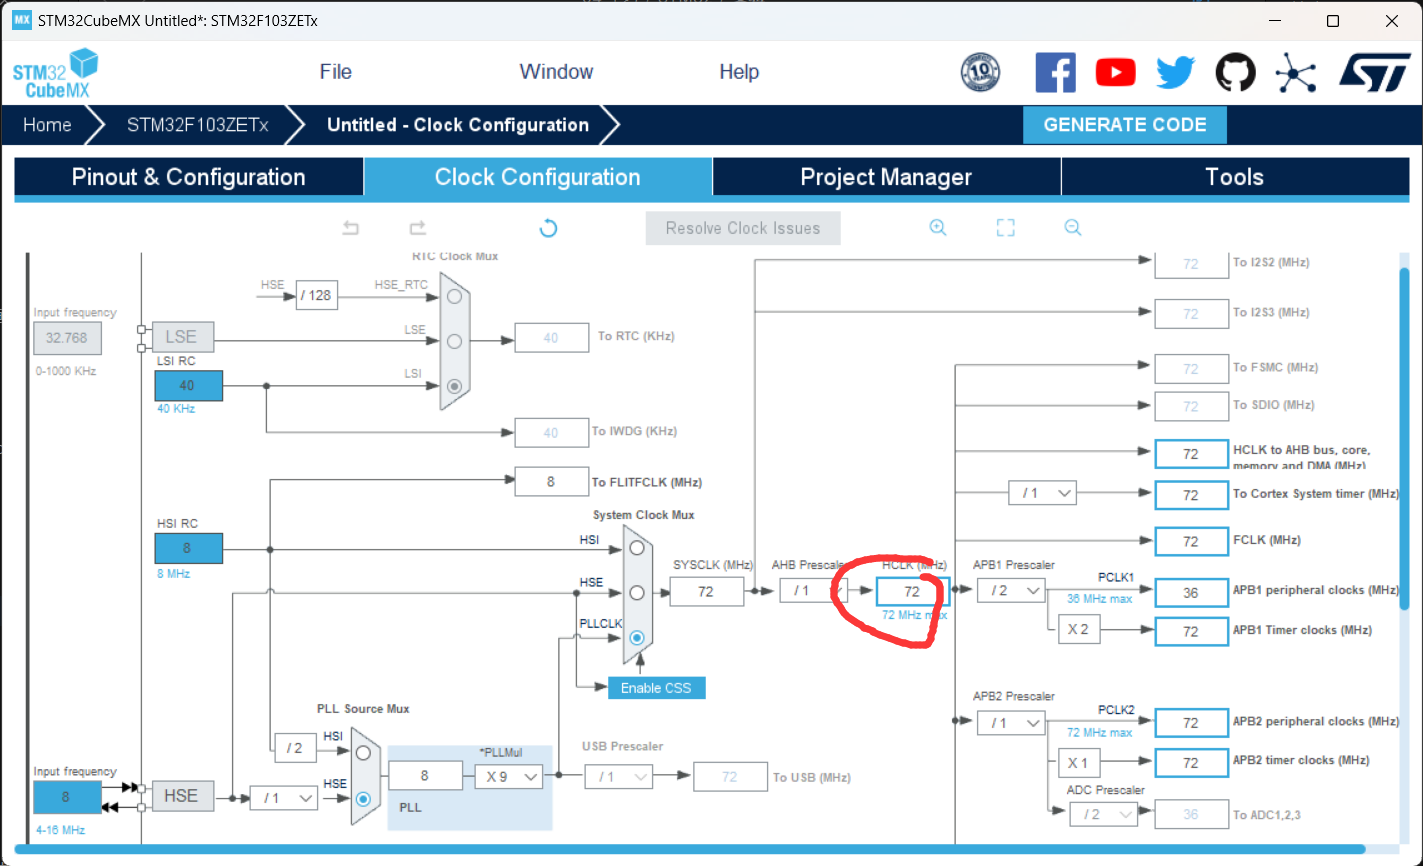Open the Facebook icon link
Screen dimensions: 1423x866
coord(1055,72)
